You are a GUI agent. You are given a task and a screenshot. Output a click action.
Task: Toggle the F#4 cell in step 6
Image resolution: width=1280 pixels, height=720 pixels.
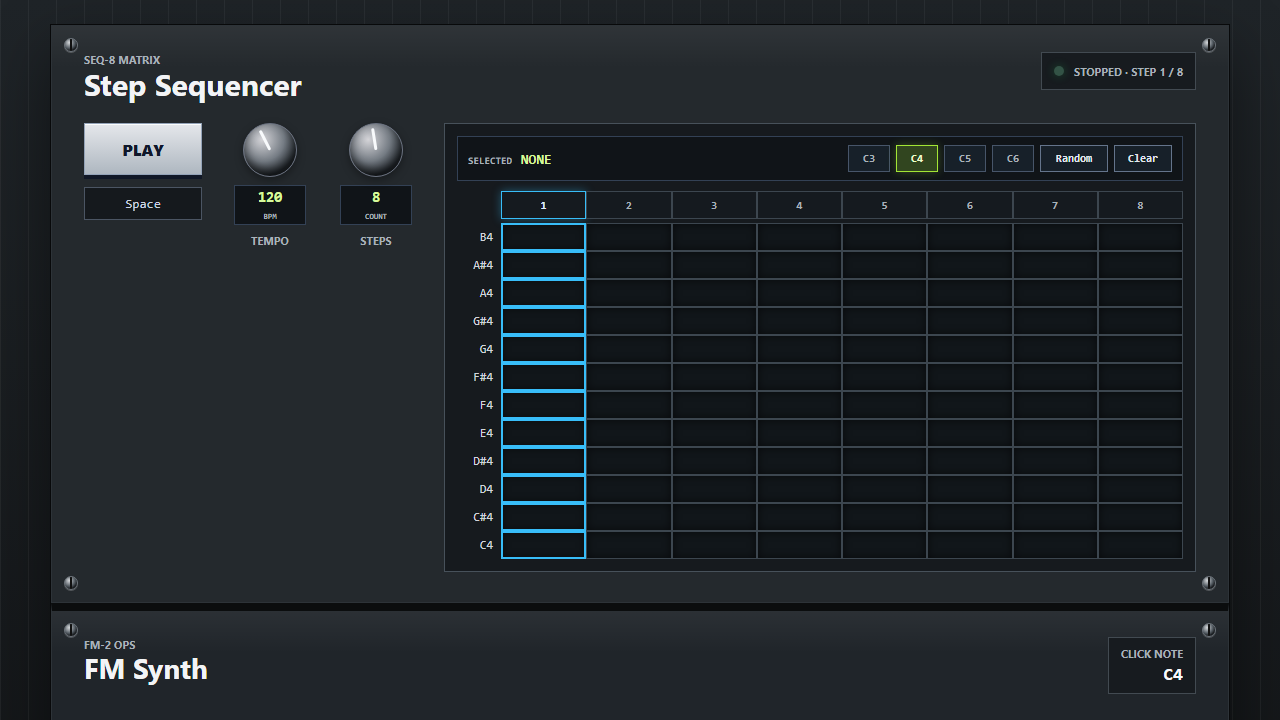pyautogui.click(x=970, y=377)
